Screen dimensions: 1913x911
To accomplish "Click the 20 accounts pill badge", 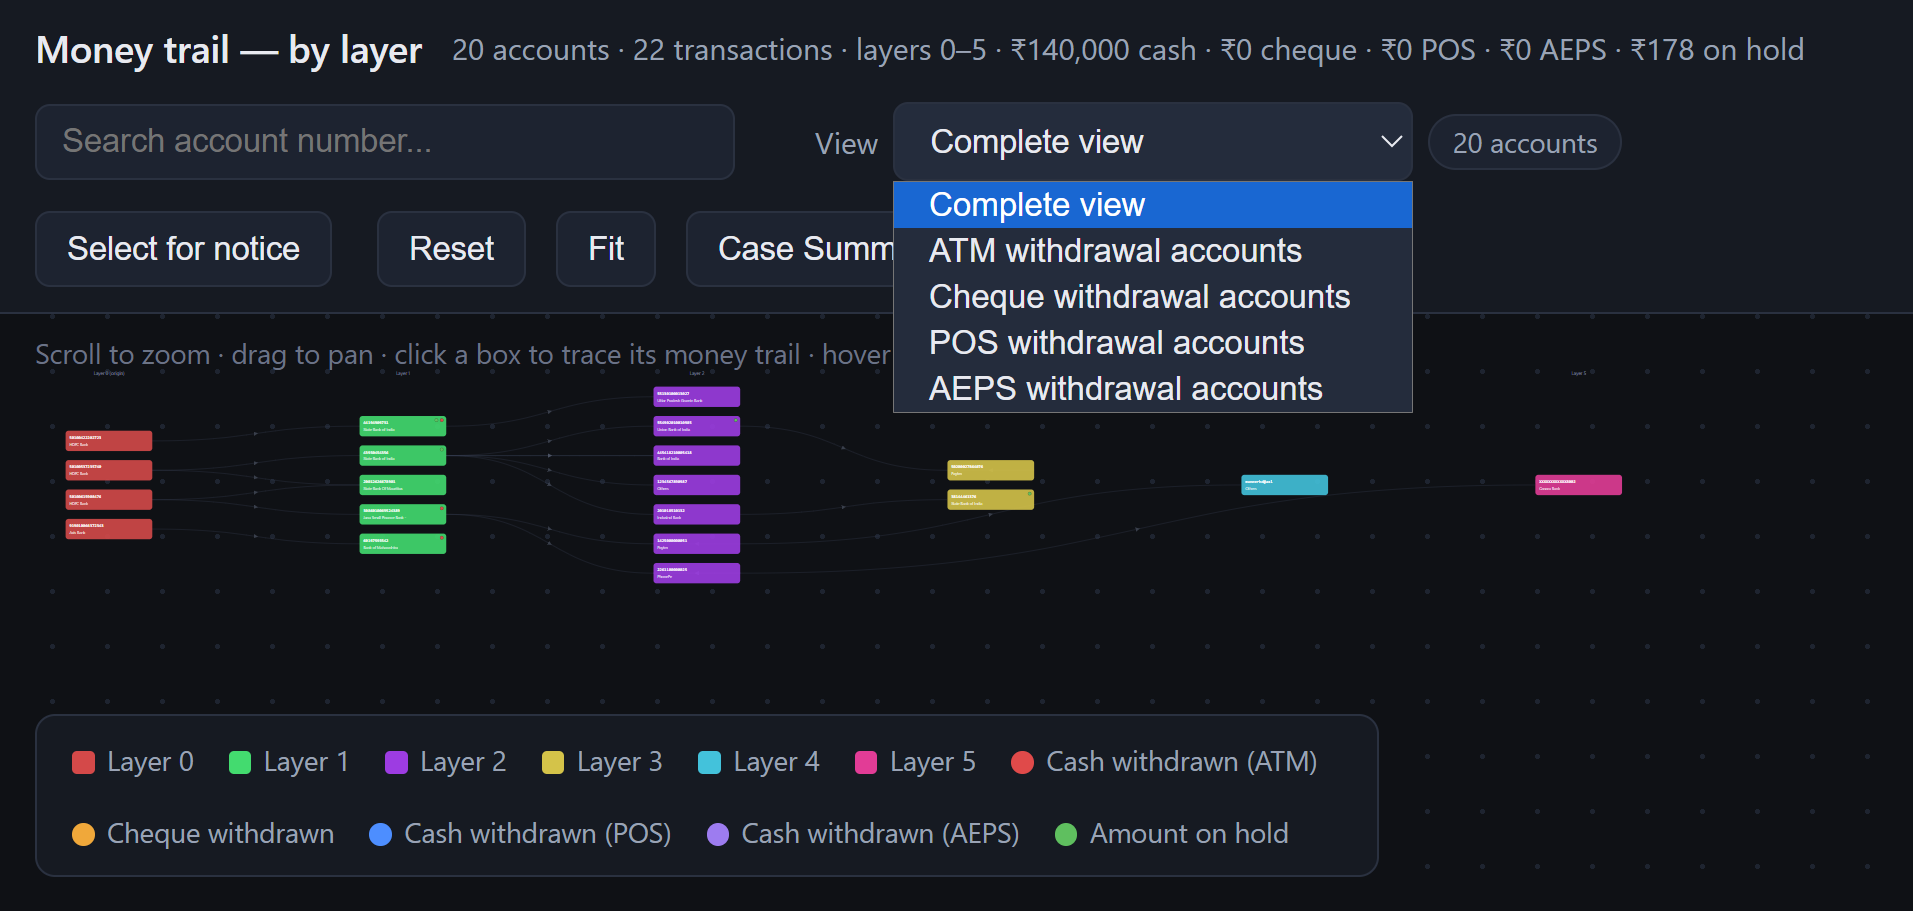I will point(1525,143).
